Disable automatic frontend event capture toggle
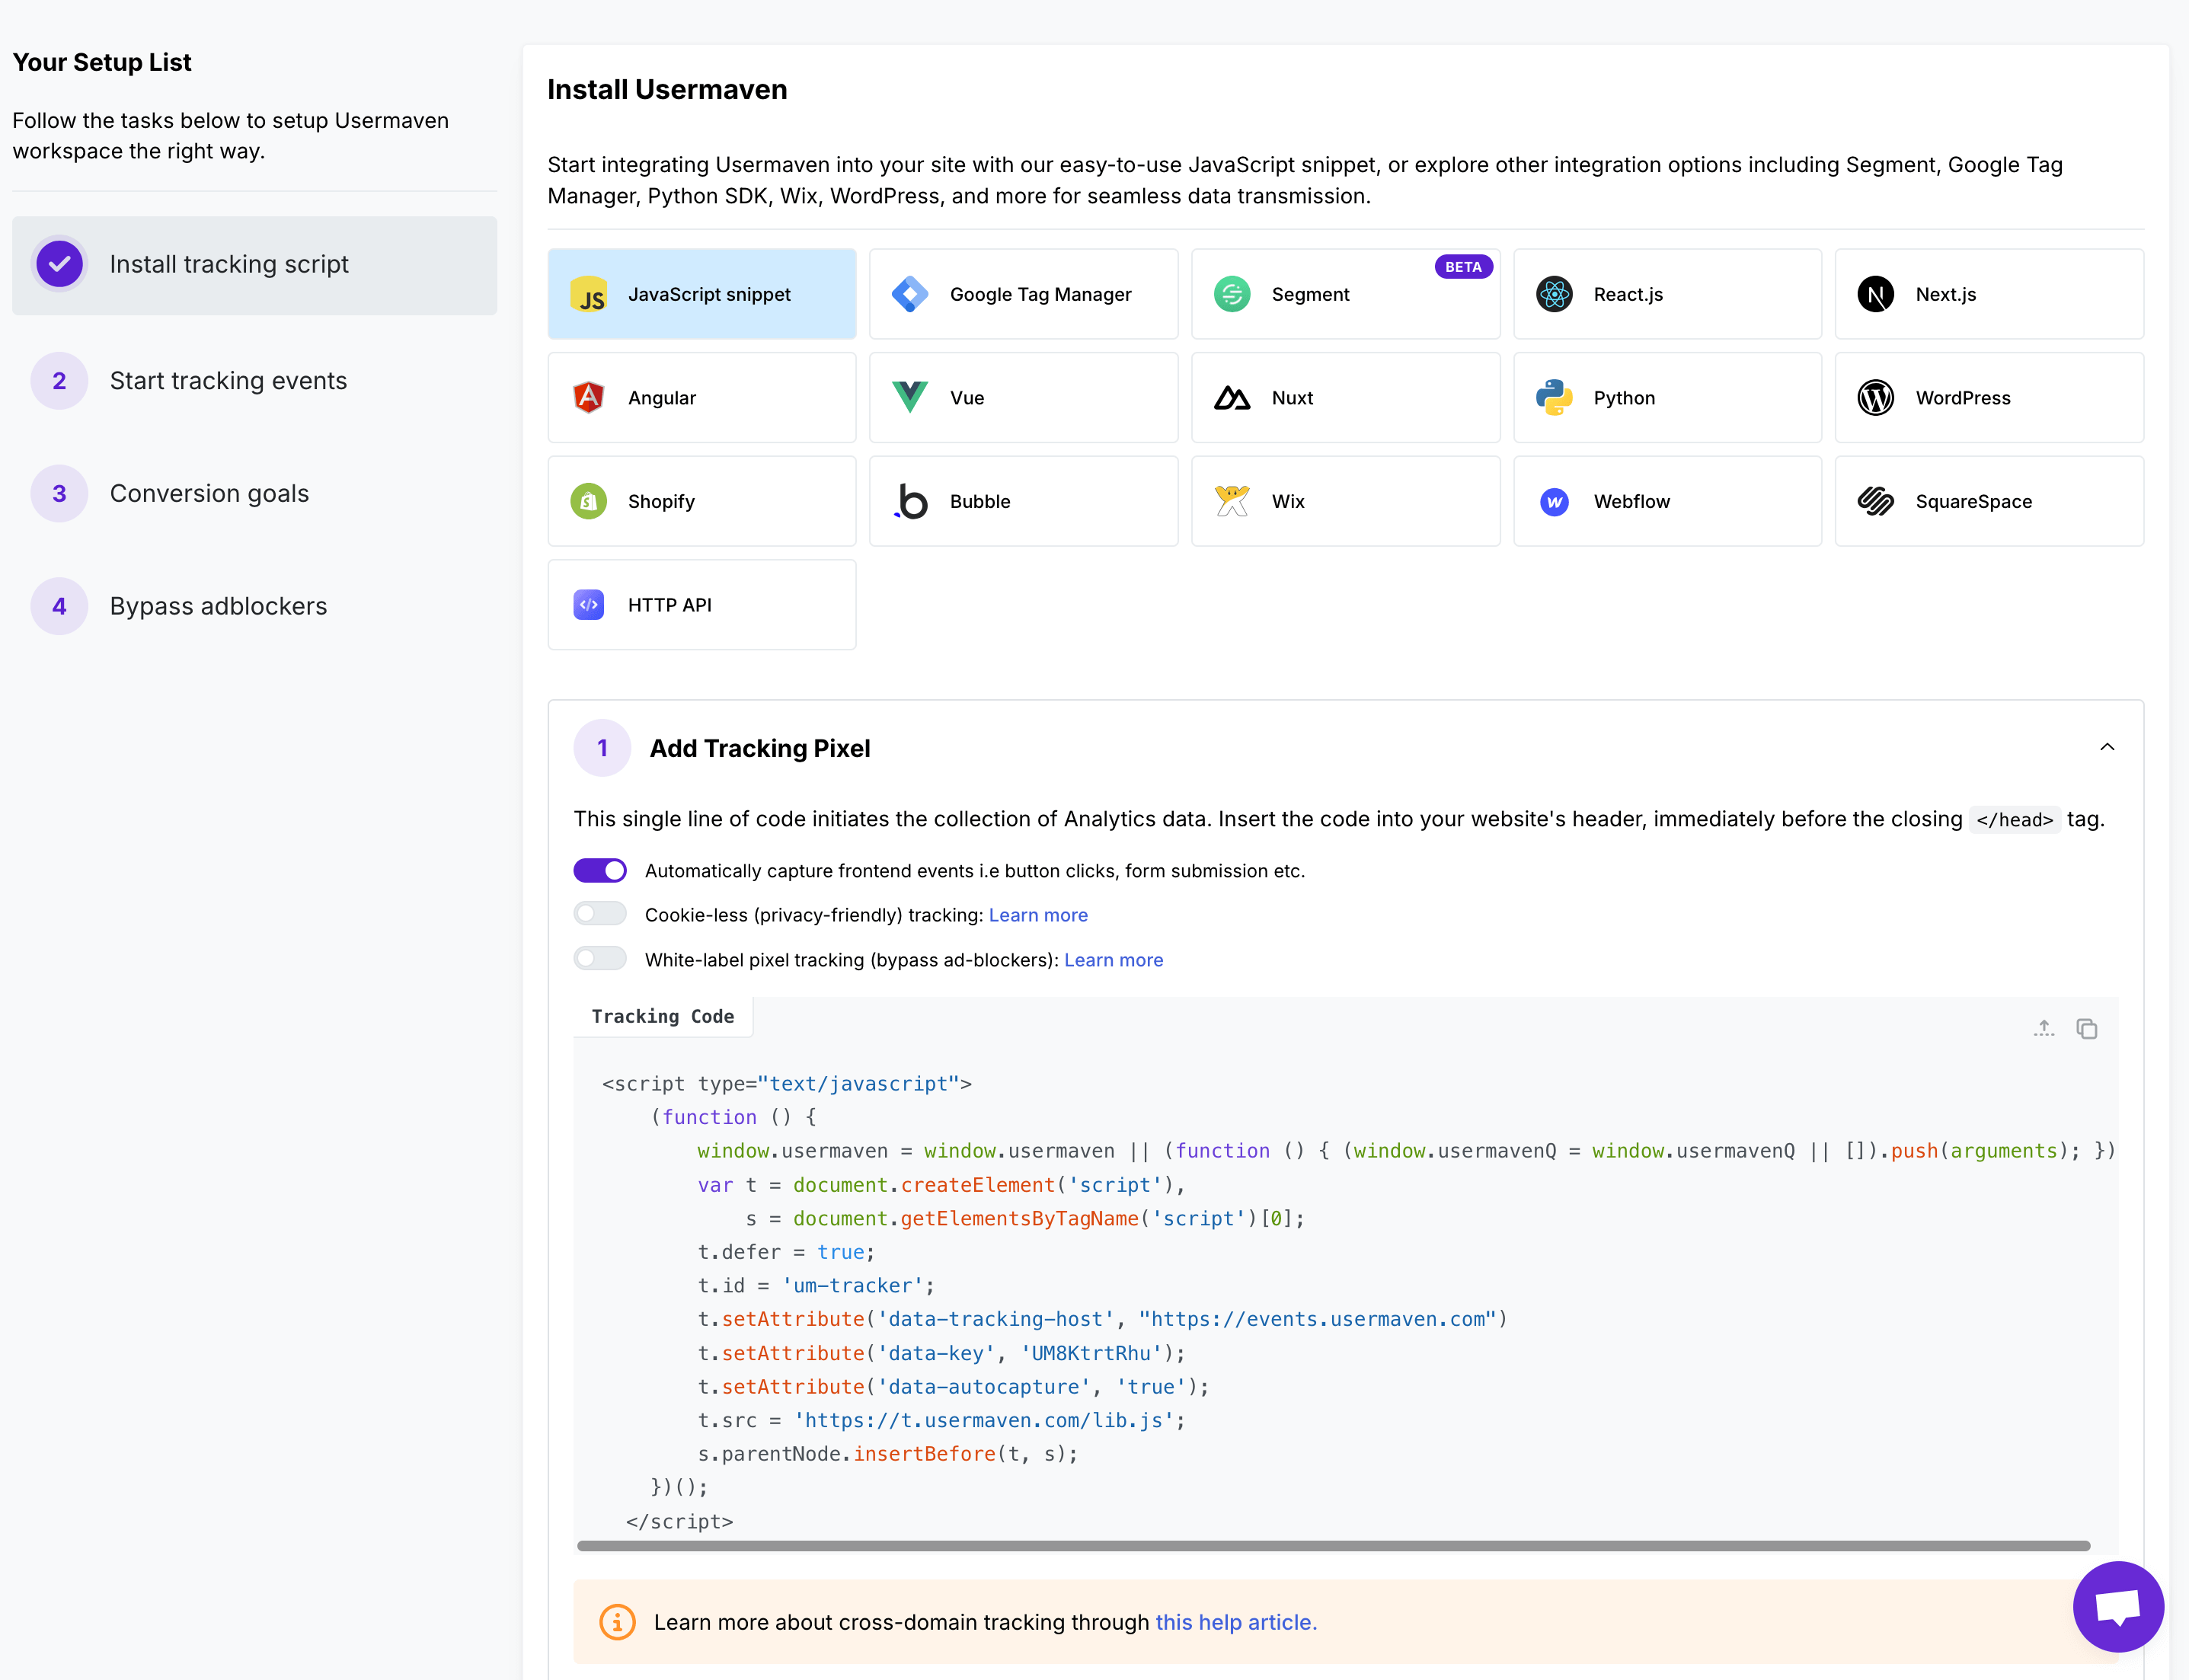The image size is (2189, 1680). [600, 871]
